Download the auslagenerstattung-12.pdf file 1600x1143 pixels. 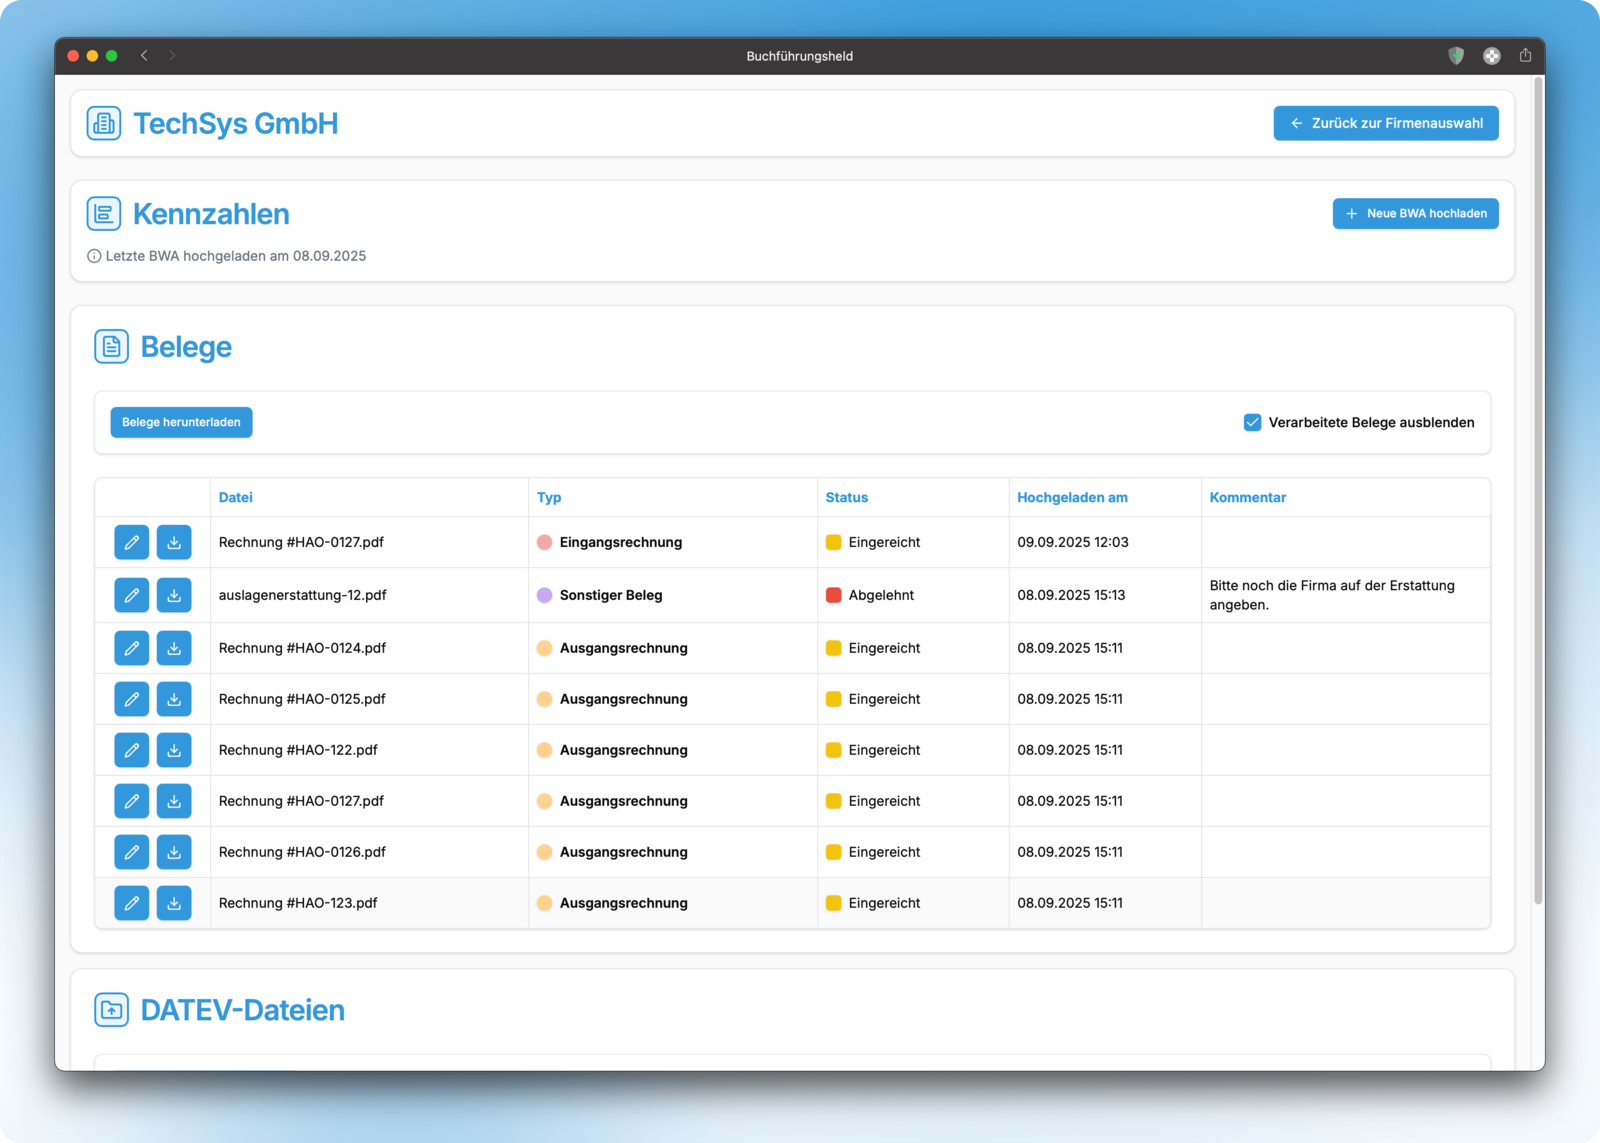174,595
